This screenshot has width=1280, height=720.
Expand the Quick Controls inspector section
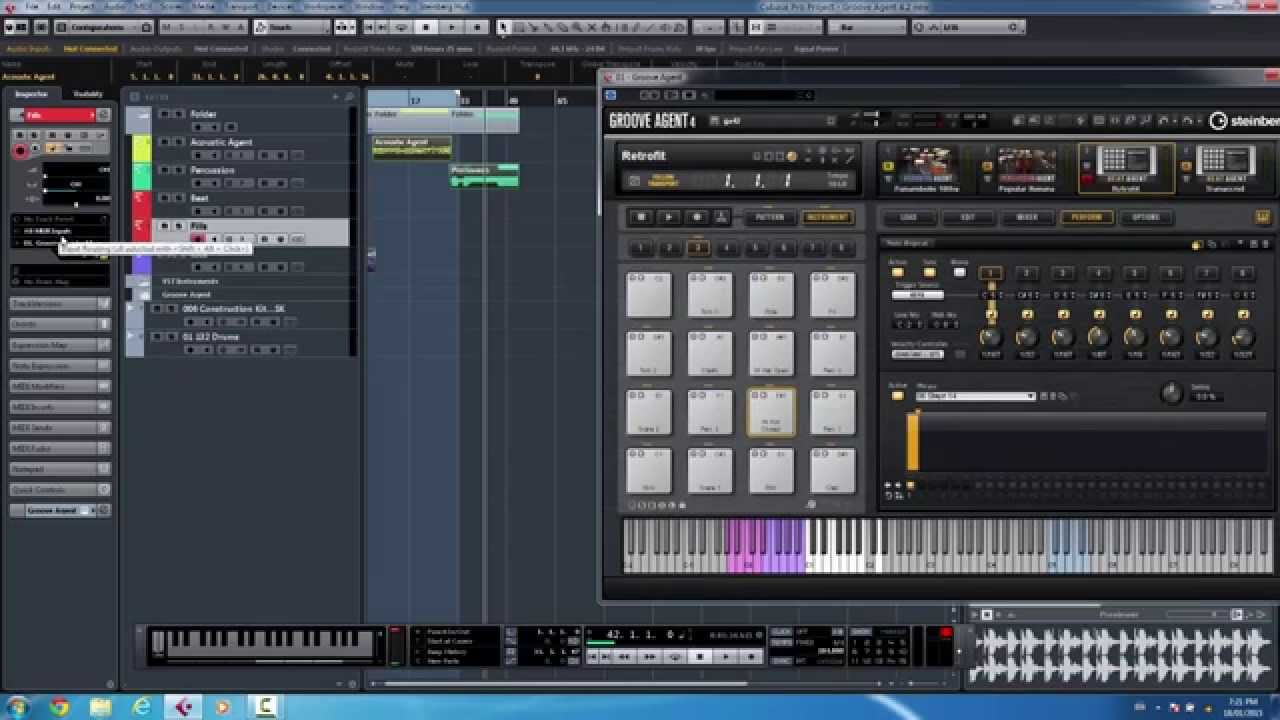point(60,490)
